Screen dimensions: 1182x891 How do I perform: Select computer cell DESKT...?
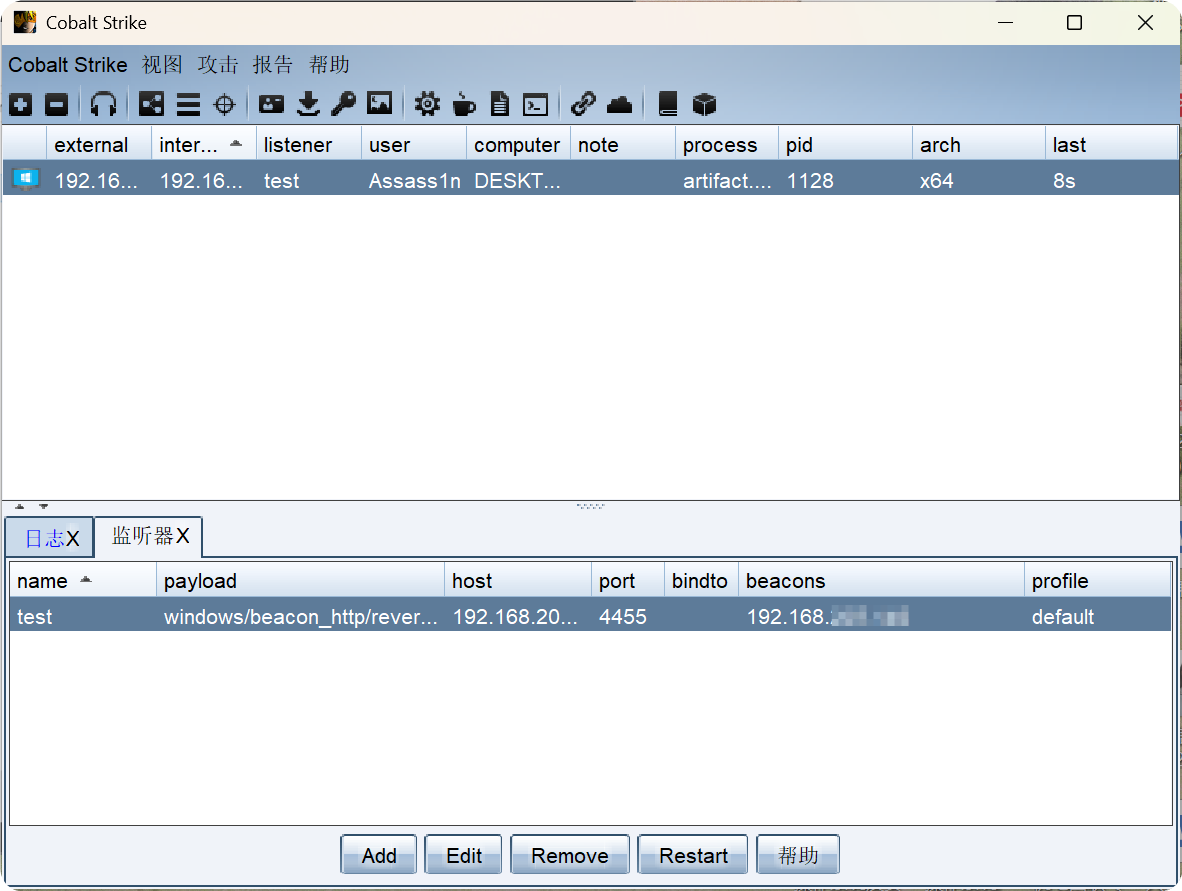(519, 181)
